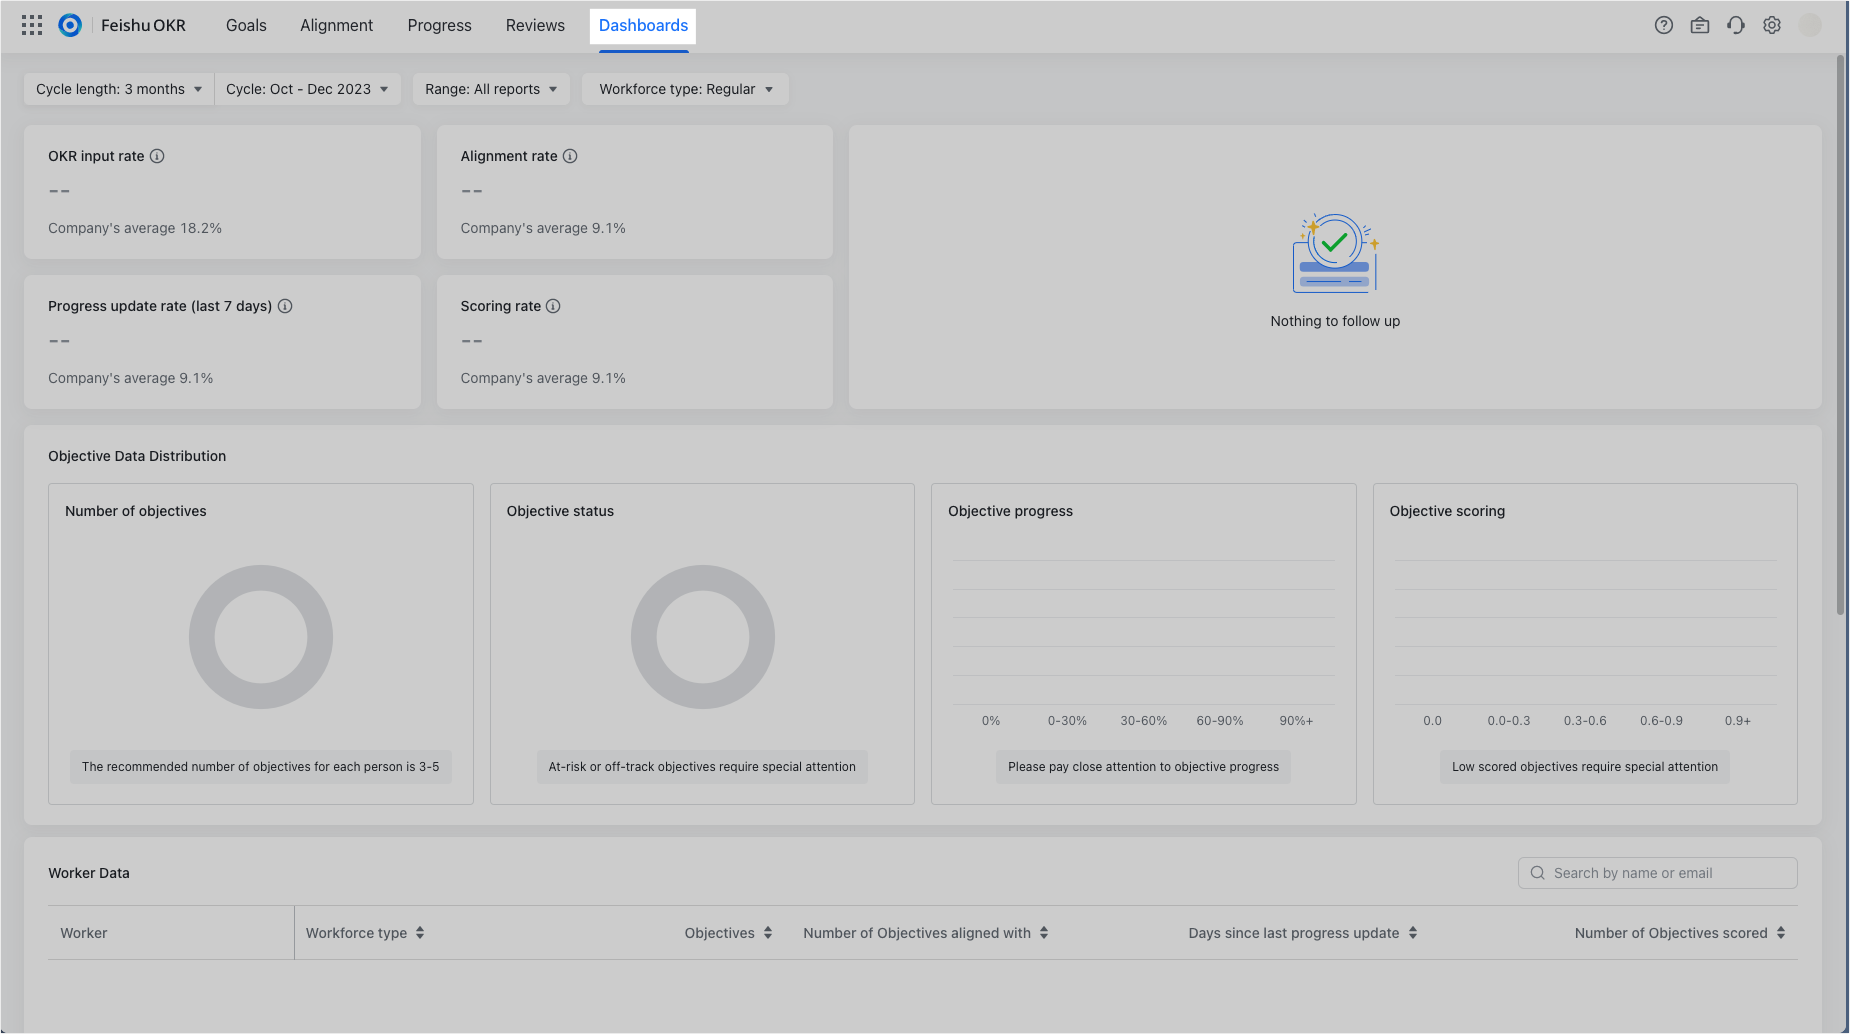Click the Number of objectives donut chart

coord(261,637)
